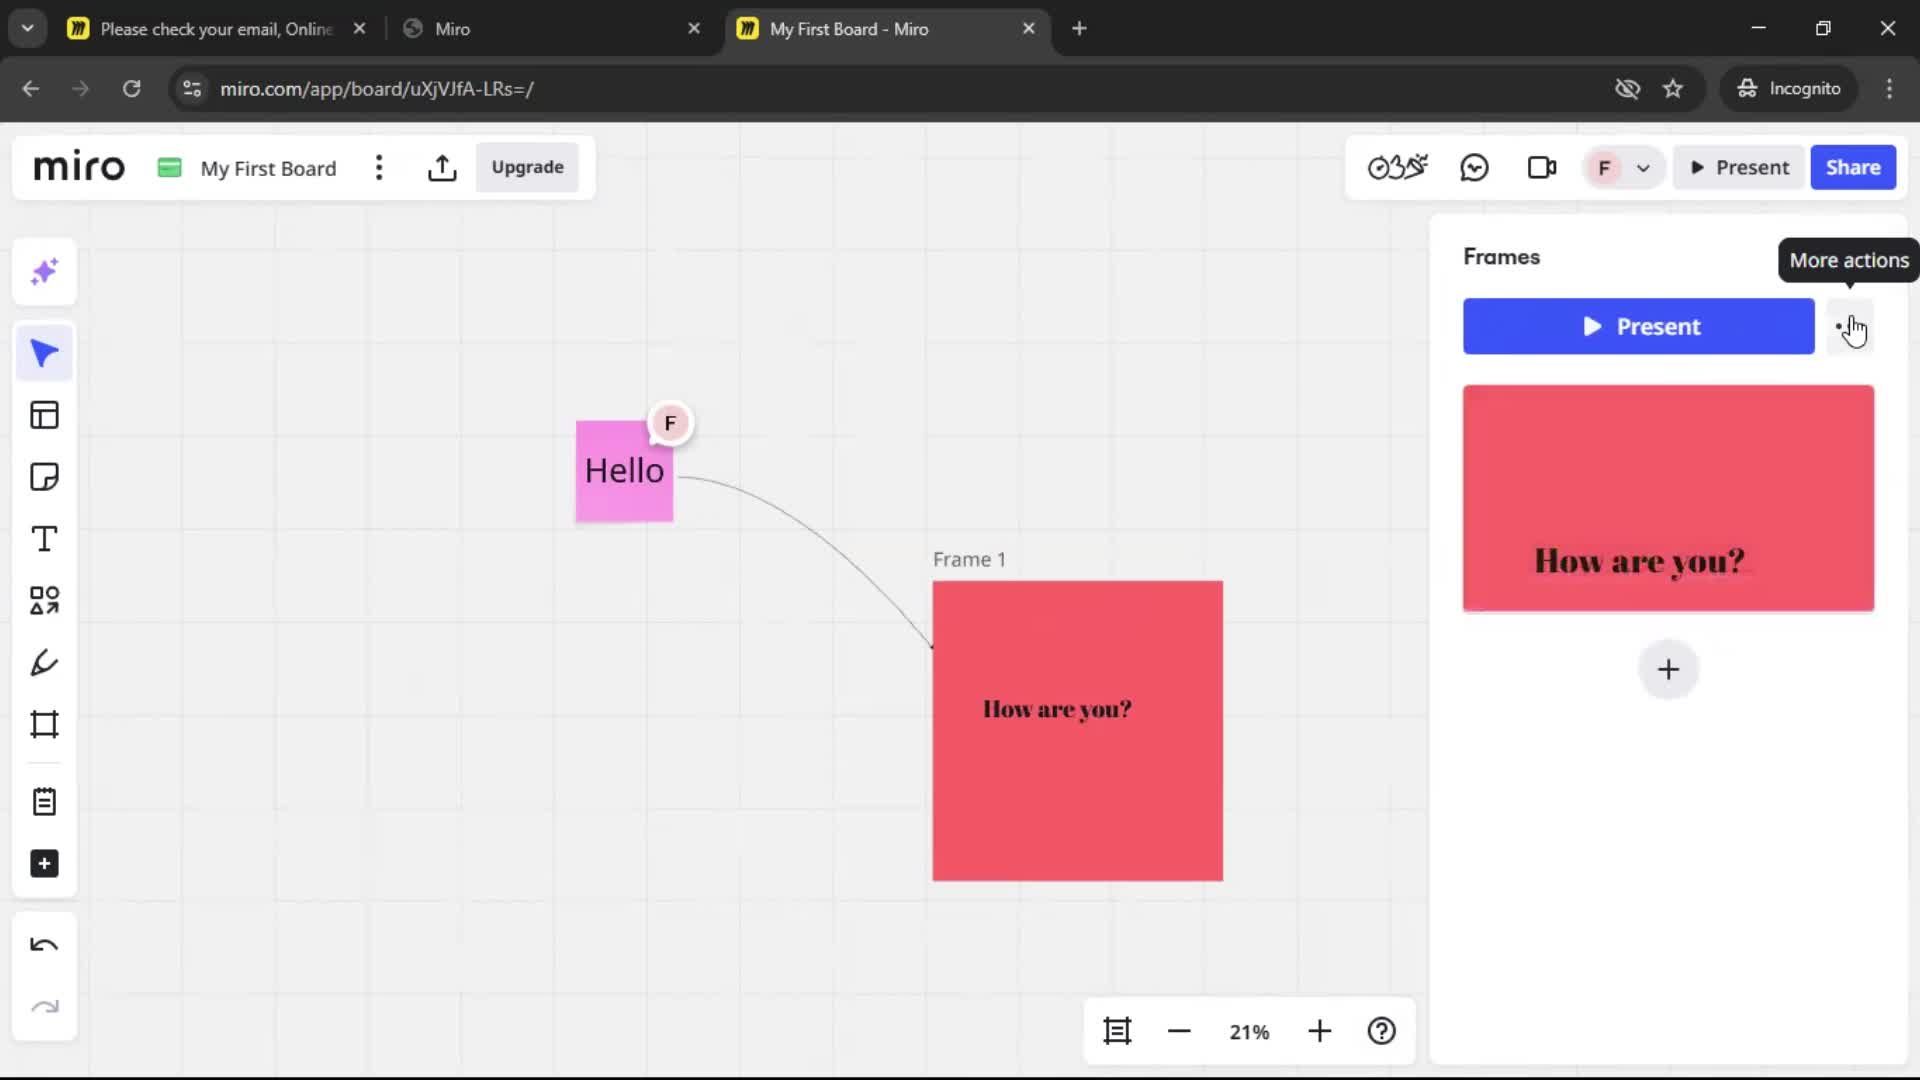1920x1080 pixels.
Task: Start a video call
Action: 1542,168
